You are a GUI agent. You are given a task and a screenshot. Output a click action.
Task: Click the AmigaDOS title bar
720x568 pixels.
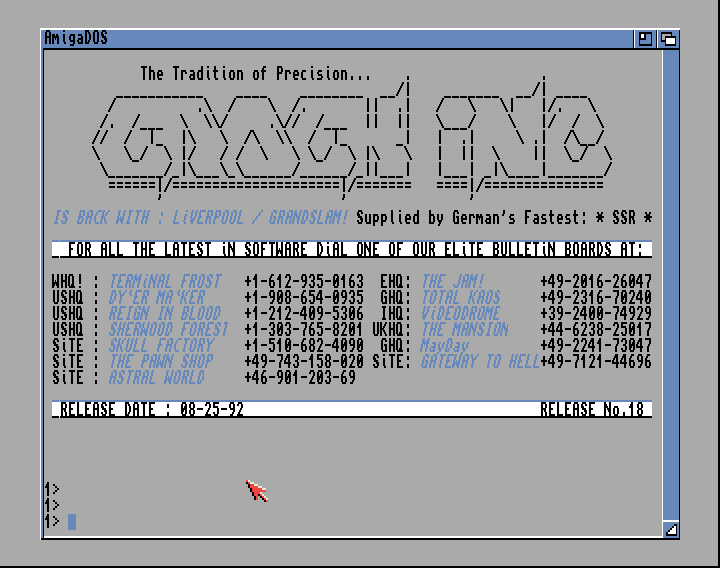[x=338, y=39]
